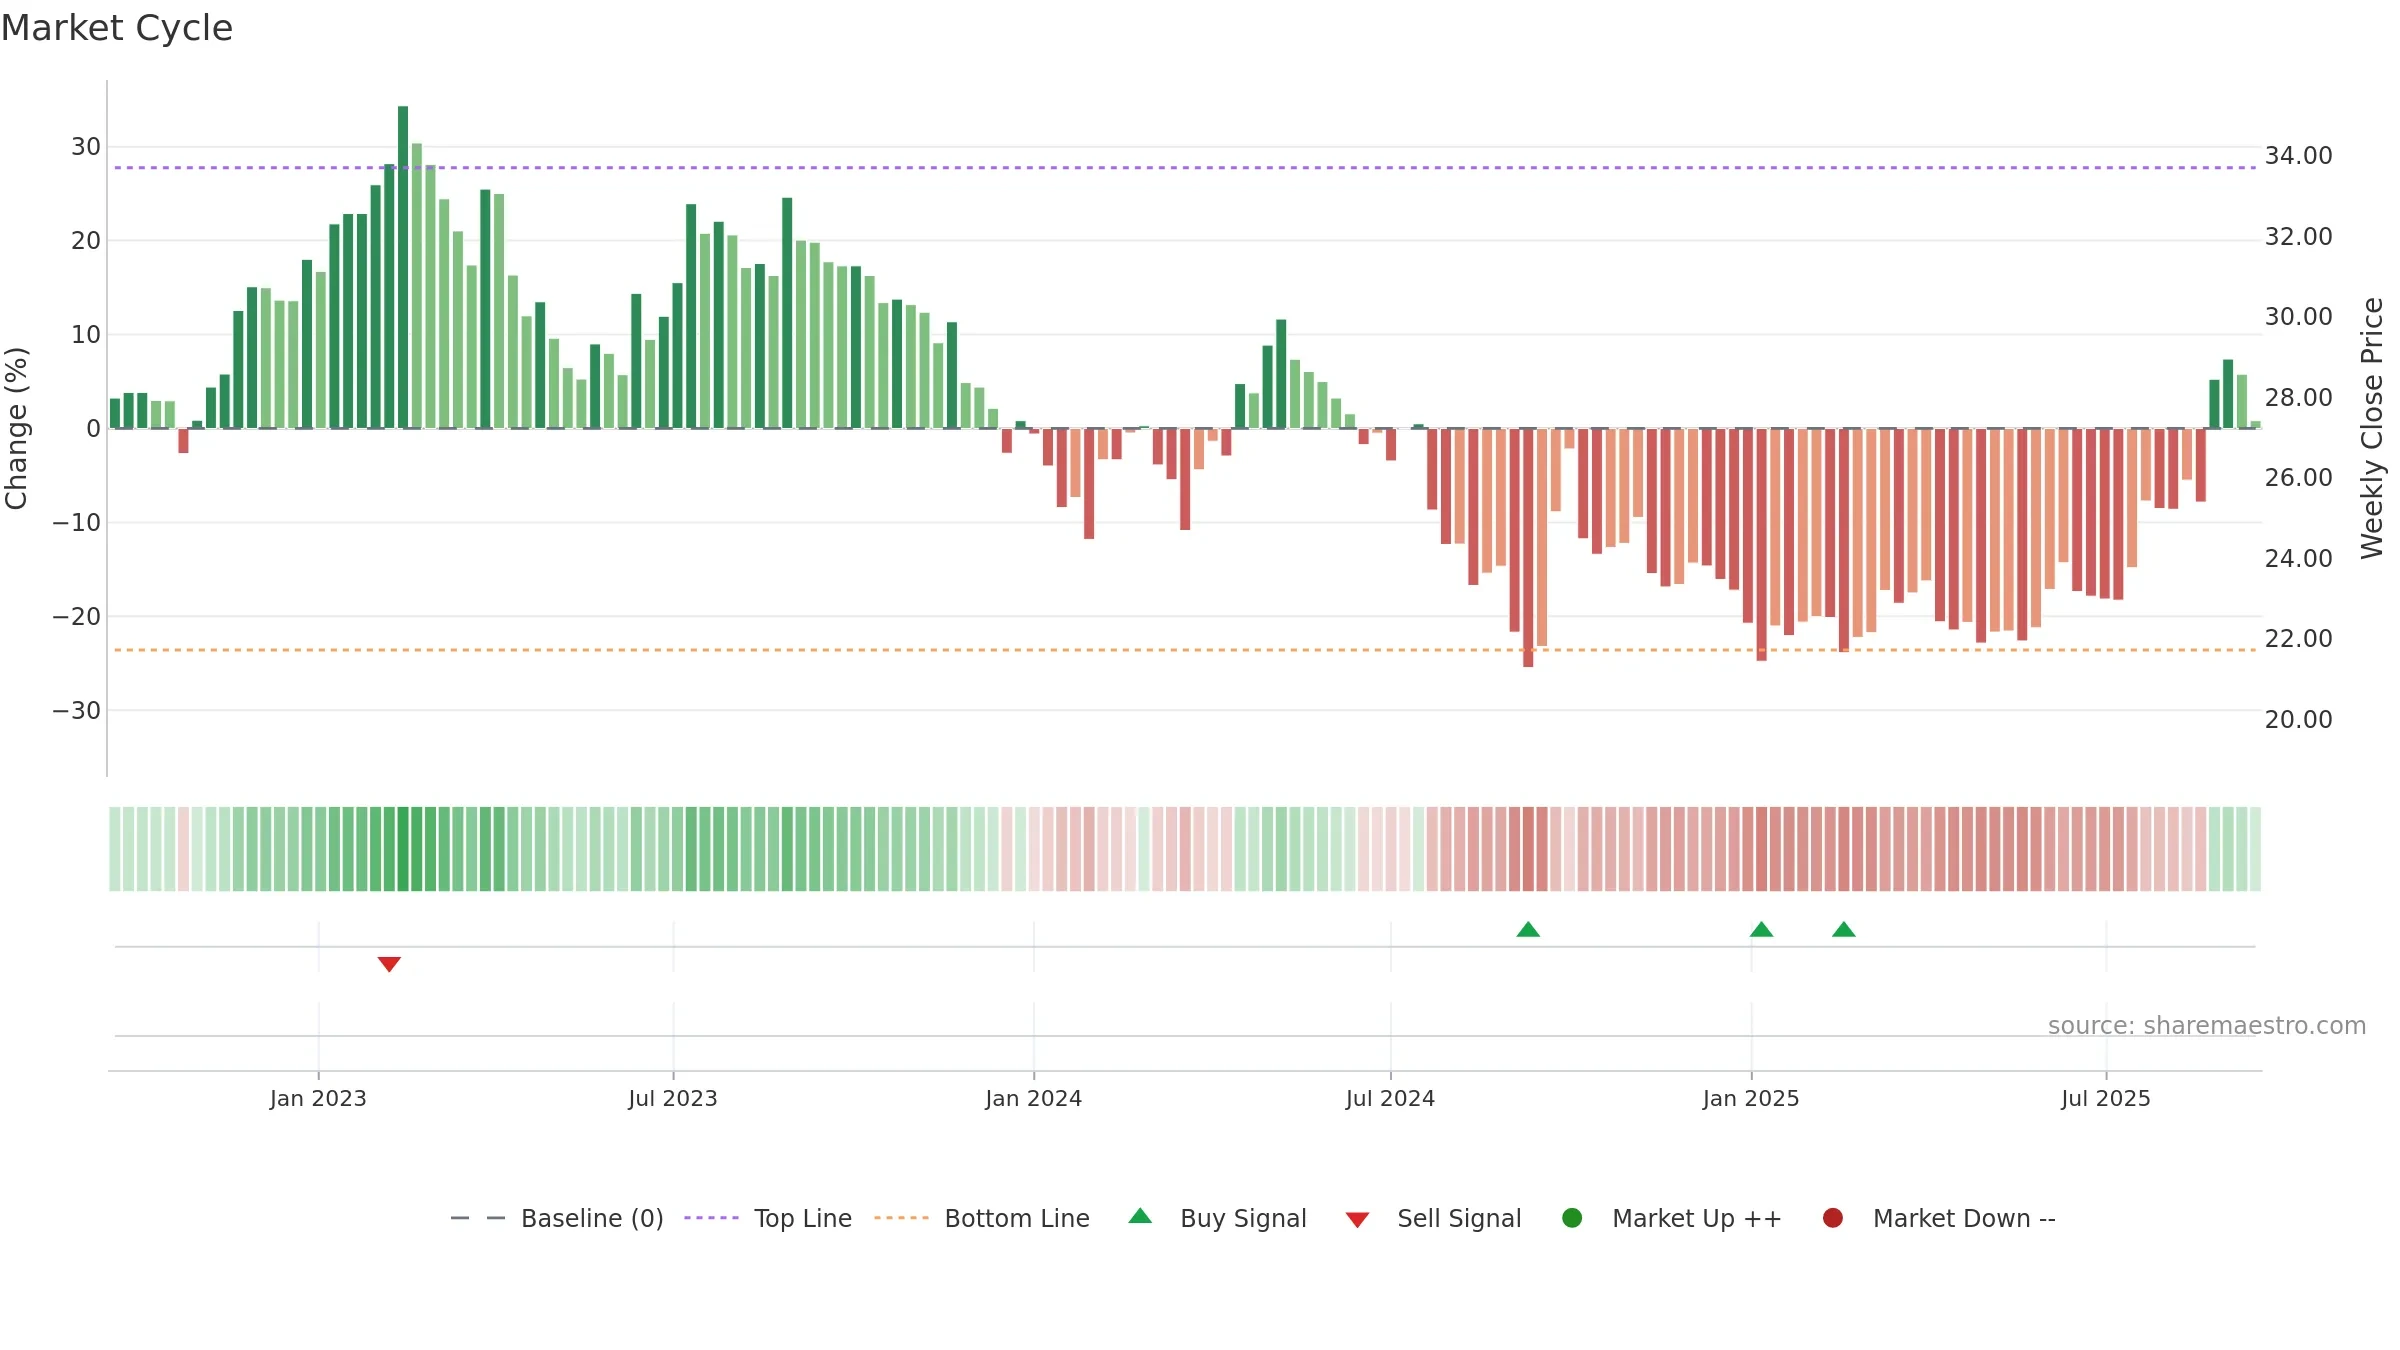Toggle the Buy Signal legend entry
This screenshot has height=1350, width=2400.
click(x=1218, y=1218)
